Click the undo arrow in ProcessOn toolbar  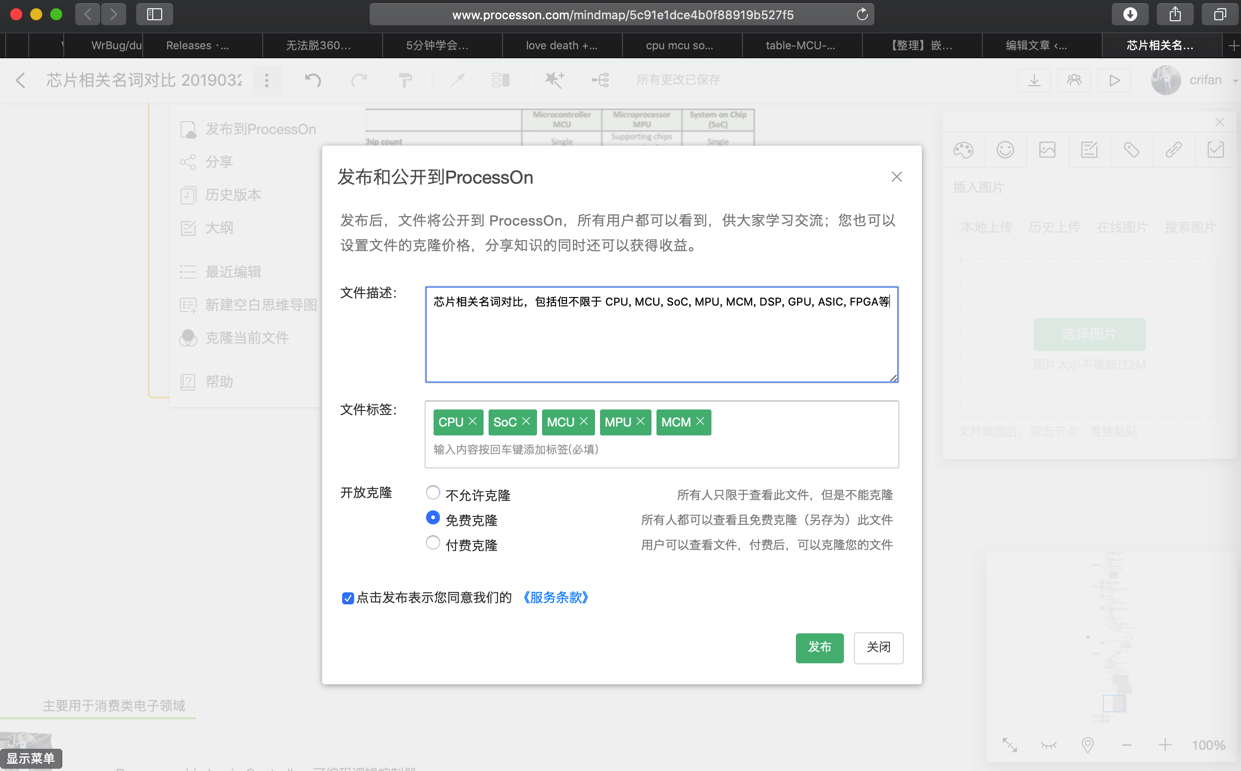313,80
